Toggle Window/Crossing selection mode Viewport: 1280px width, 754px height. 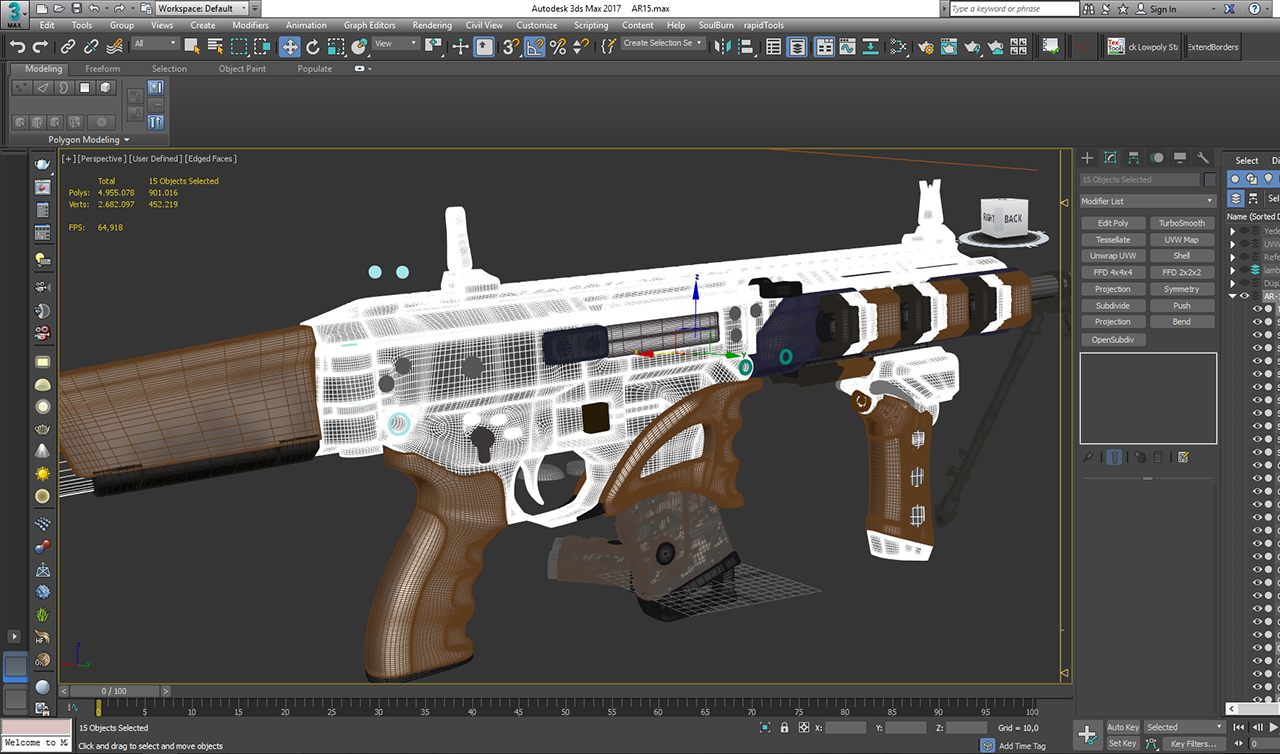point(262,46)
